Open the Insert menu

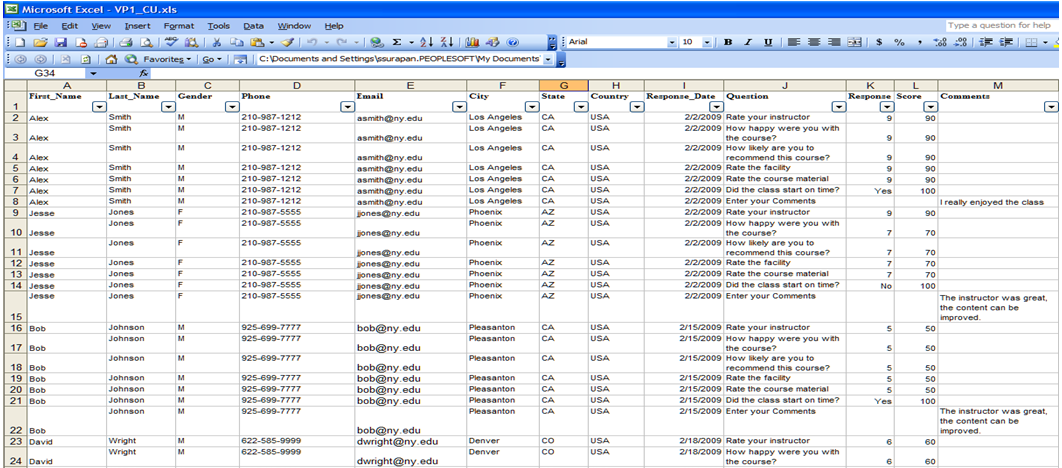click(137, 26)
